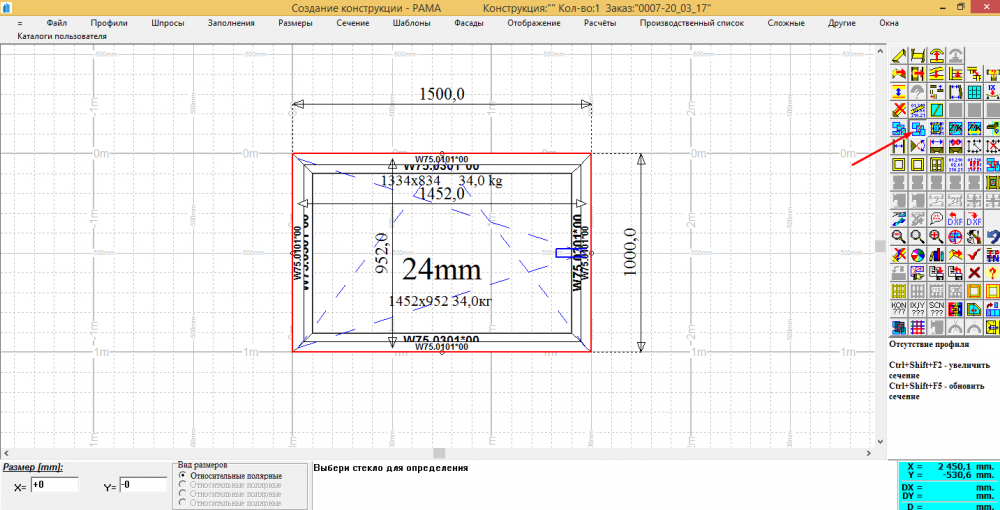This screenshot has width=1000, height=510.
Task: Open the Профили menu
Action: [x=109, y=23]
